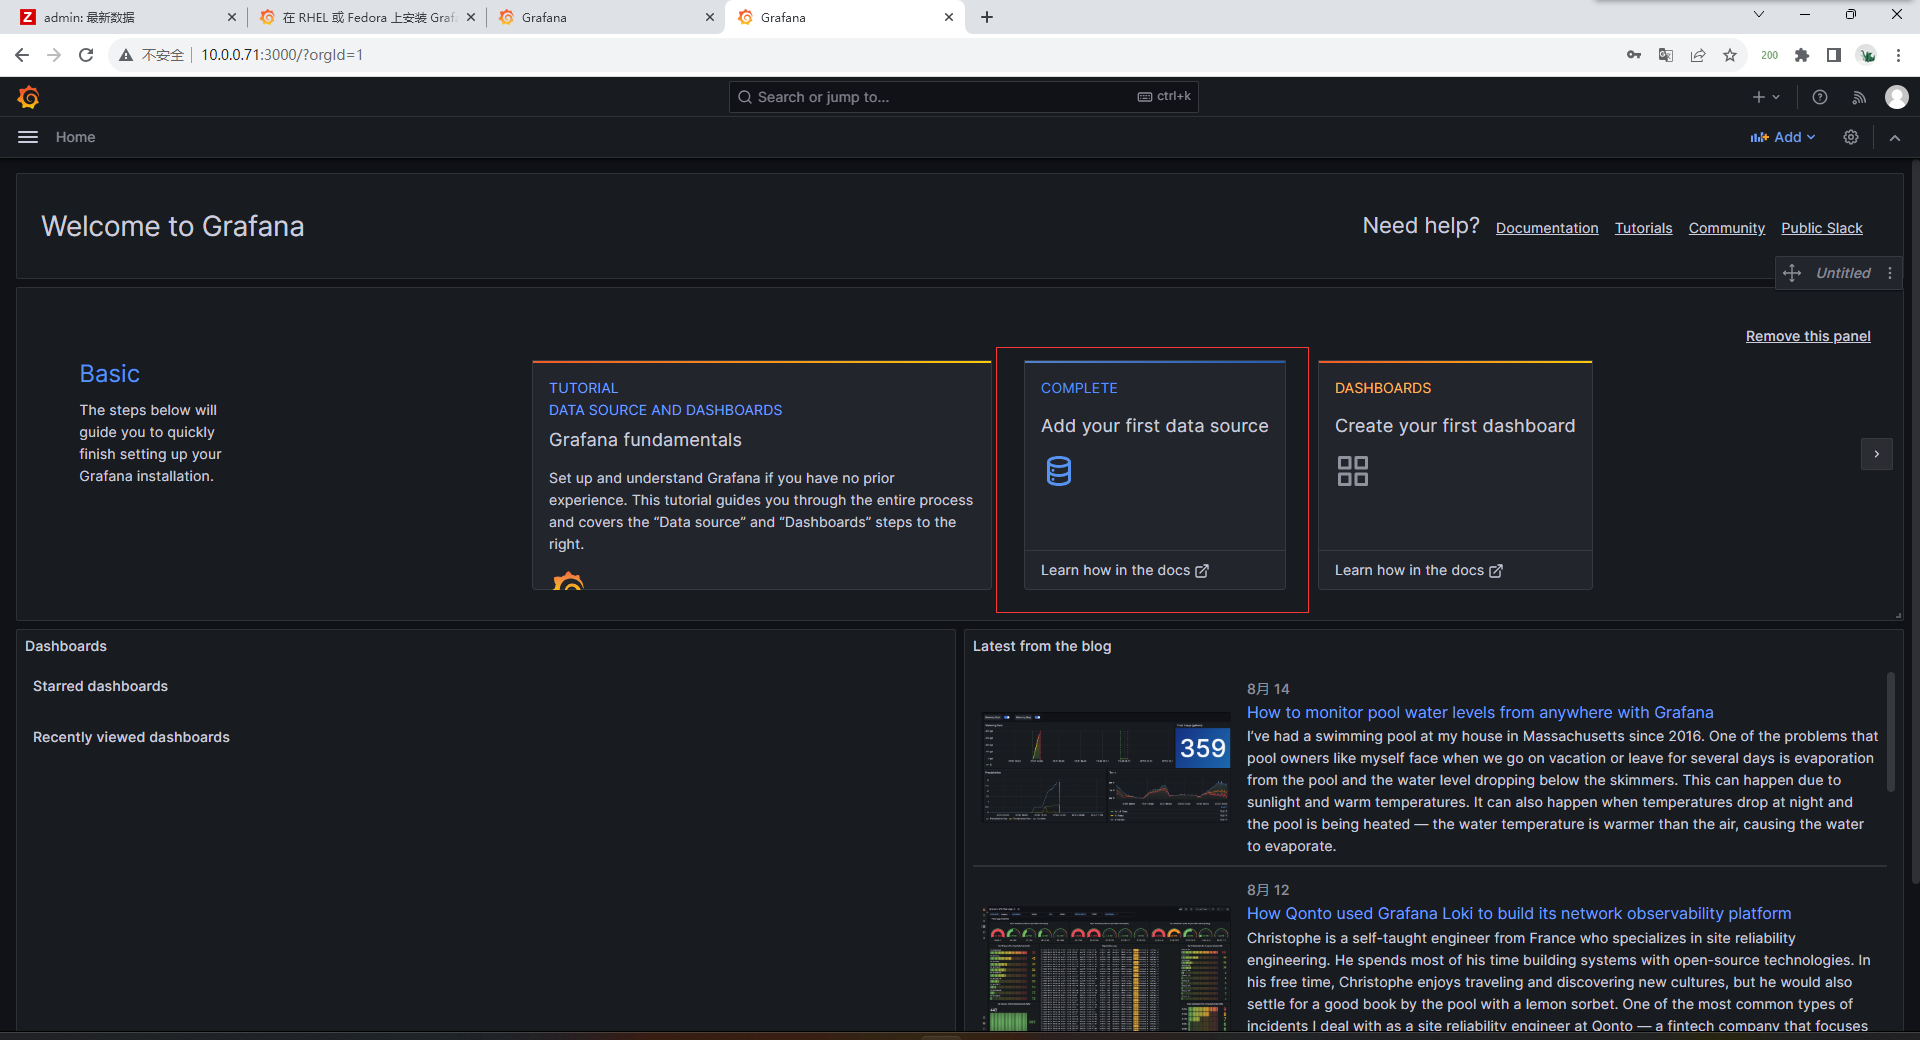
Task: Open the help question mark menu
Action: (1820, 97)
